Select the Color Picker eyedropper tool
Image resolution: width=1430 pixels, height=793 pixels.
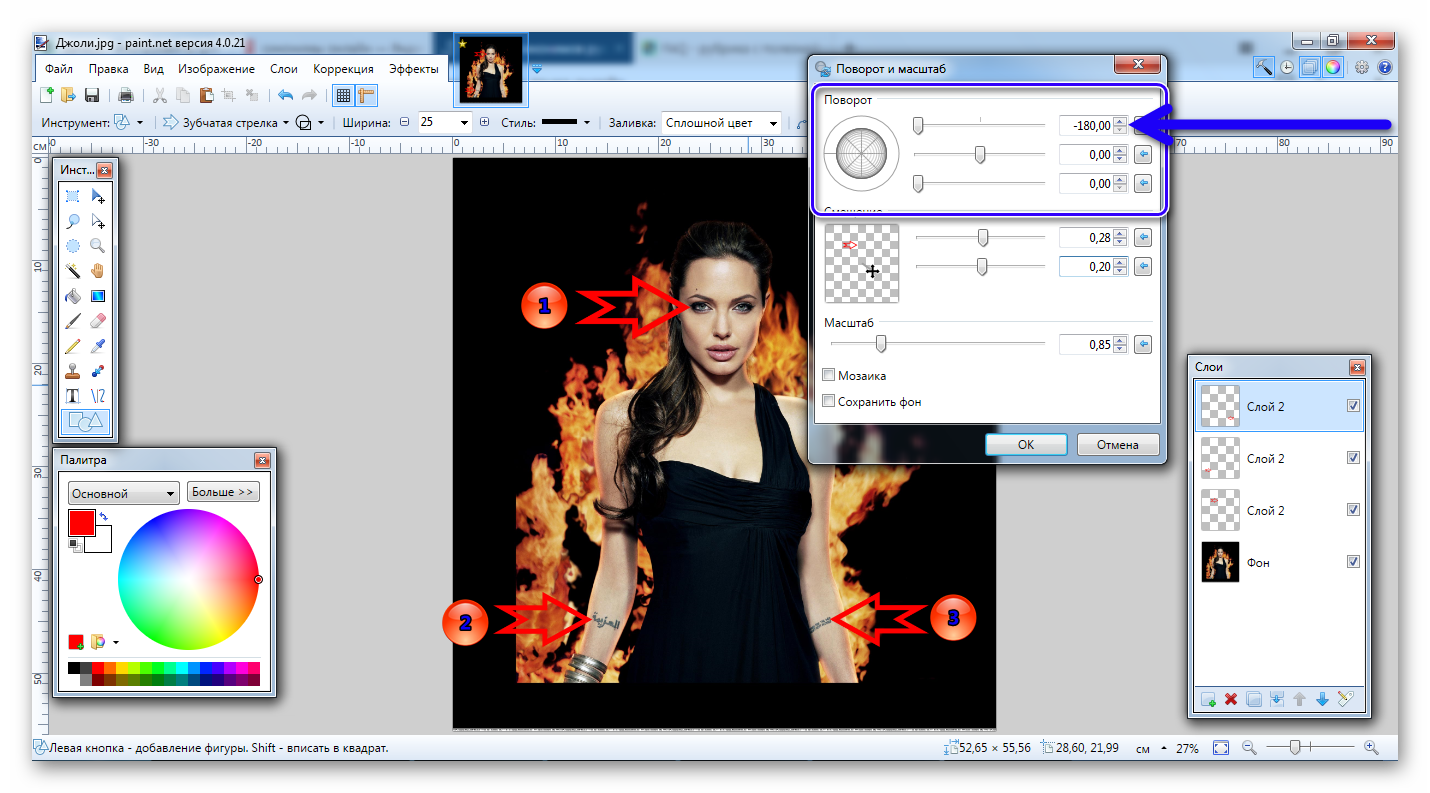(x=97, y=346)
